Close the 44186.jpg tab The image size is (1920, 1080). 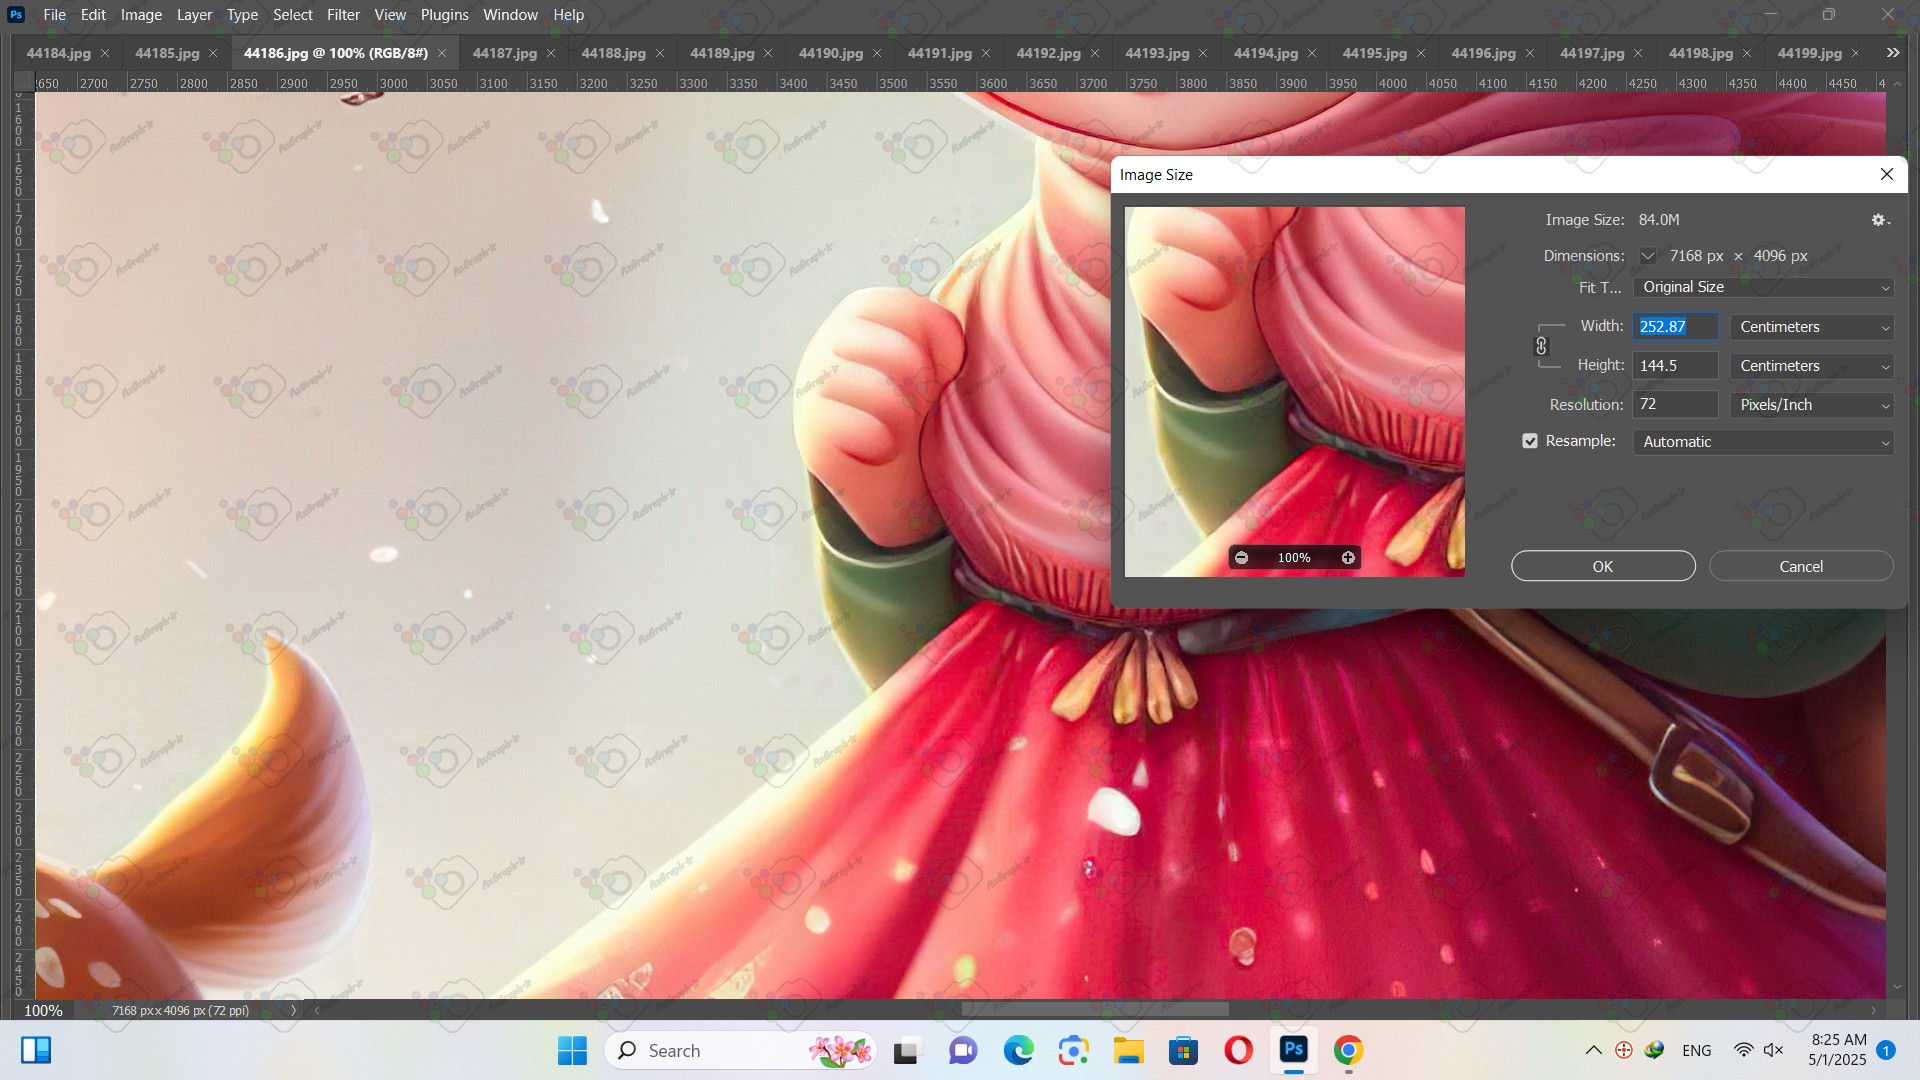[x=442, y=53]
